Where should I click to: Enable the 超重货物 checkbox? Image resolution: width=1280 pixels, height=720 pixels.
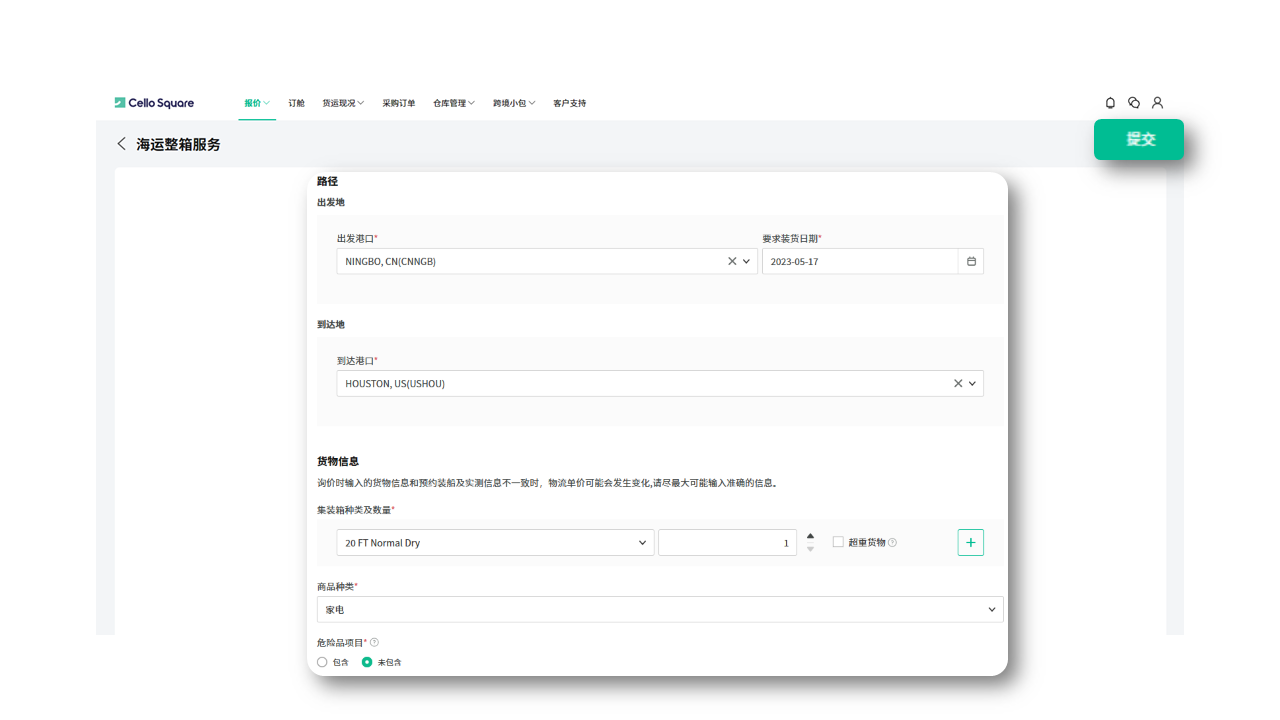[x=838, y=542]
